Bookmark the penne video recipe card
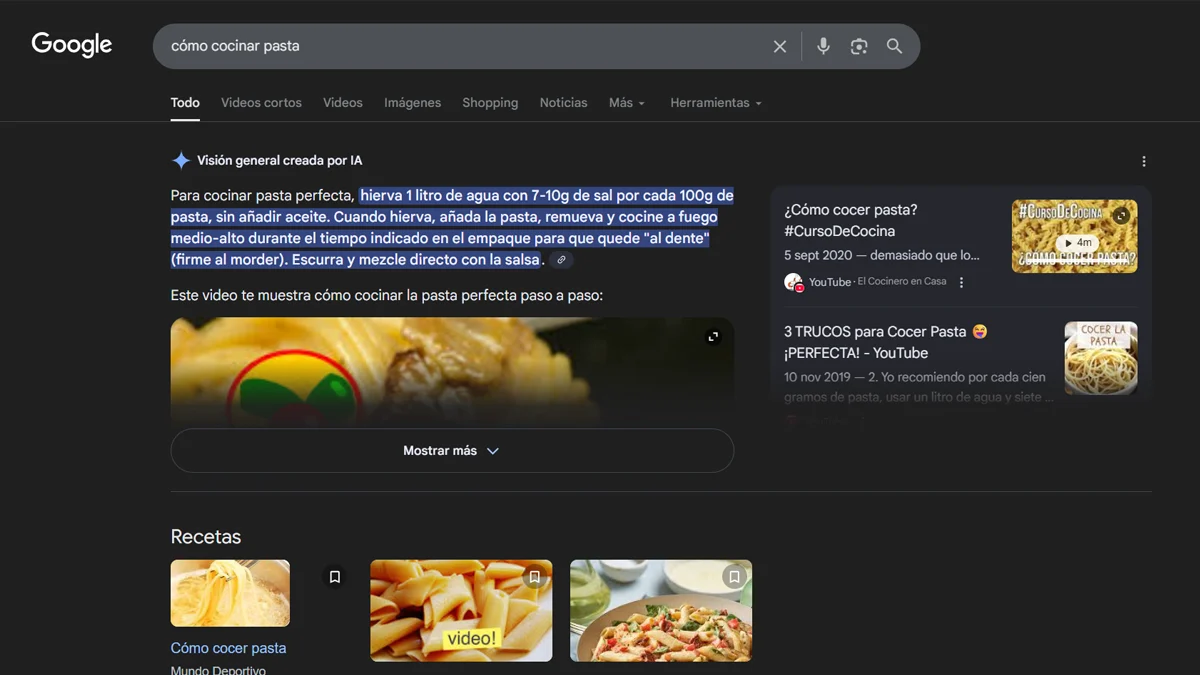This screenshot has width=1200, height=675. coord(534,576)
